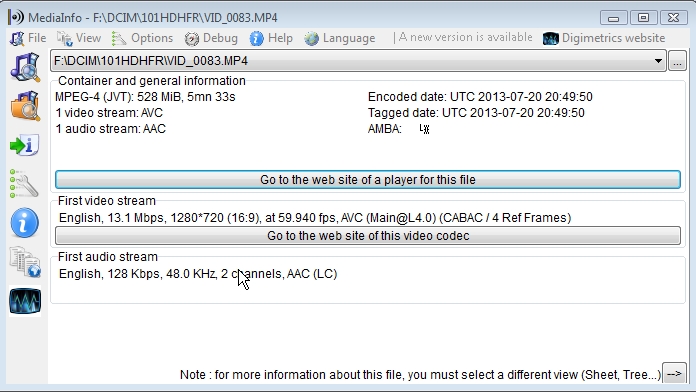Screen dimensions: 696x392
Task: Click the arrow button next to the view note
Action: [674, 374]
